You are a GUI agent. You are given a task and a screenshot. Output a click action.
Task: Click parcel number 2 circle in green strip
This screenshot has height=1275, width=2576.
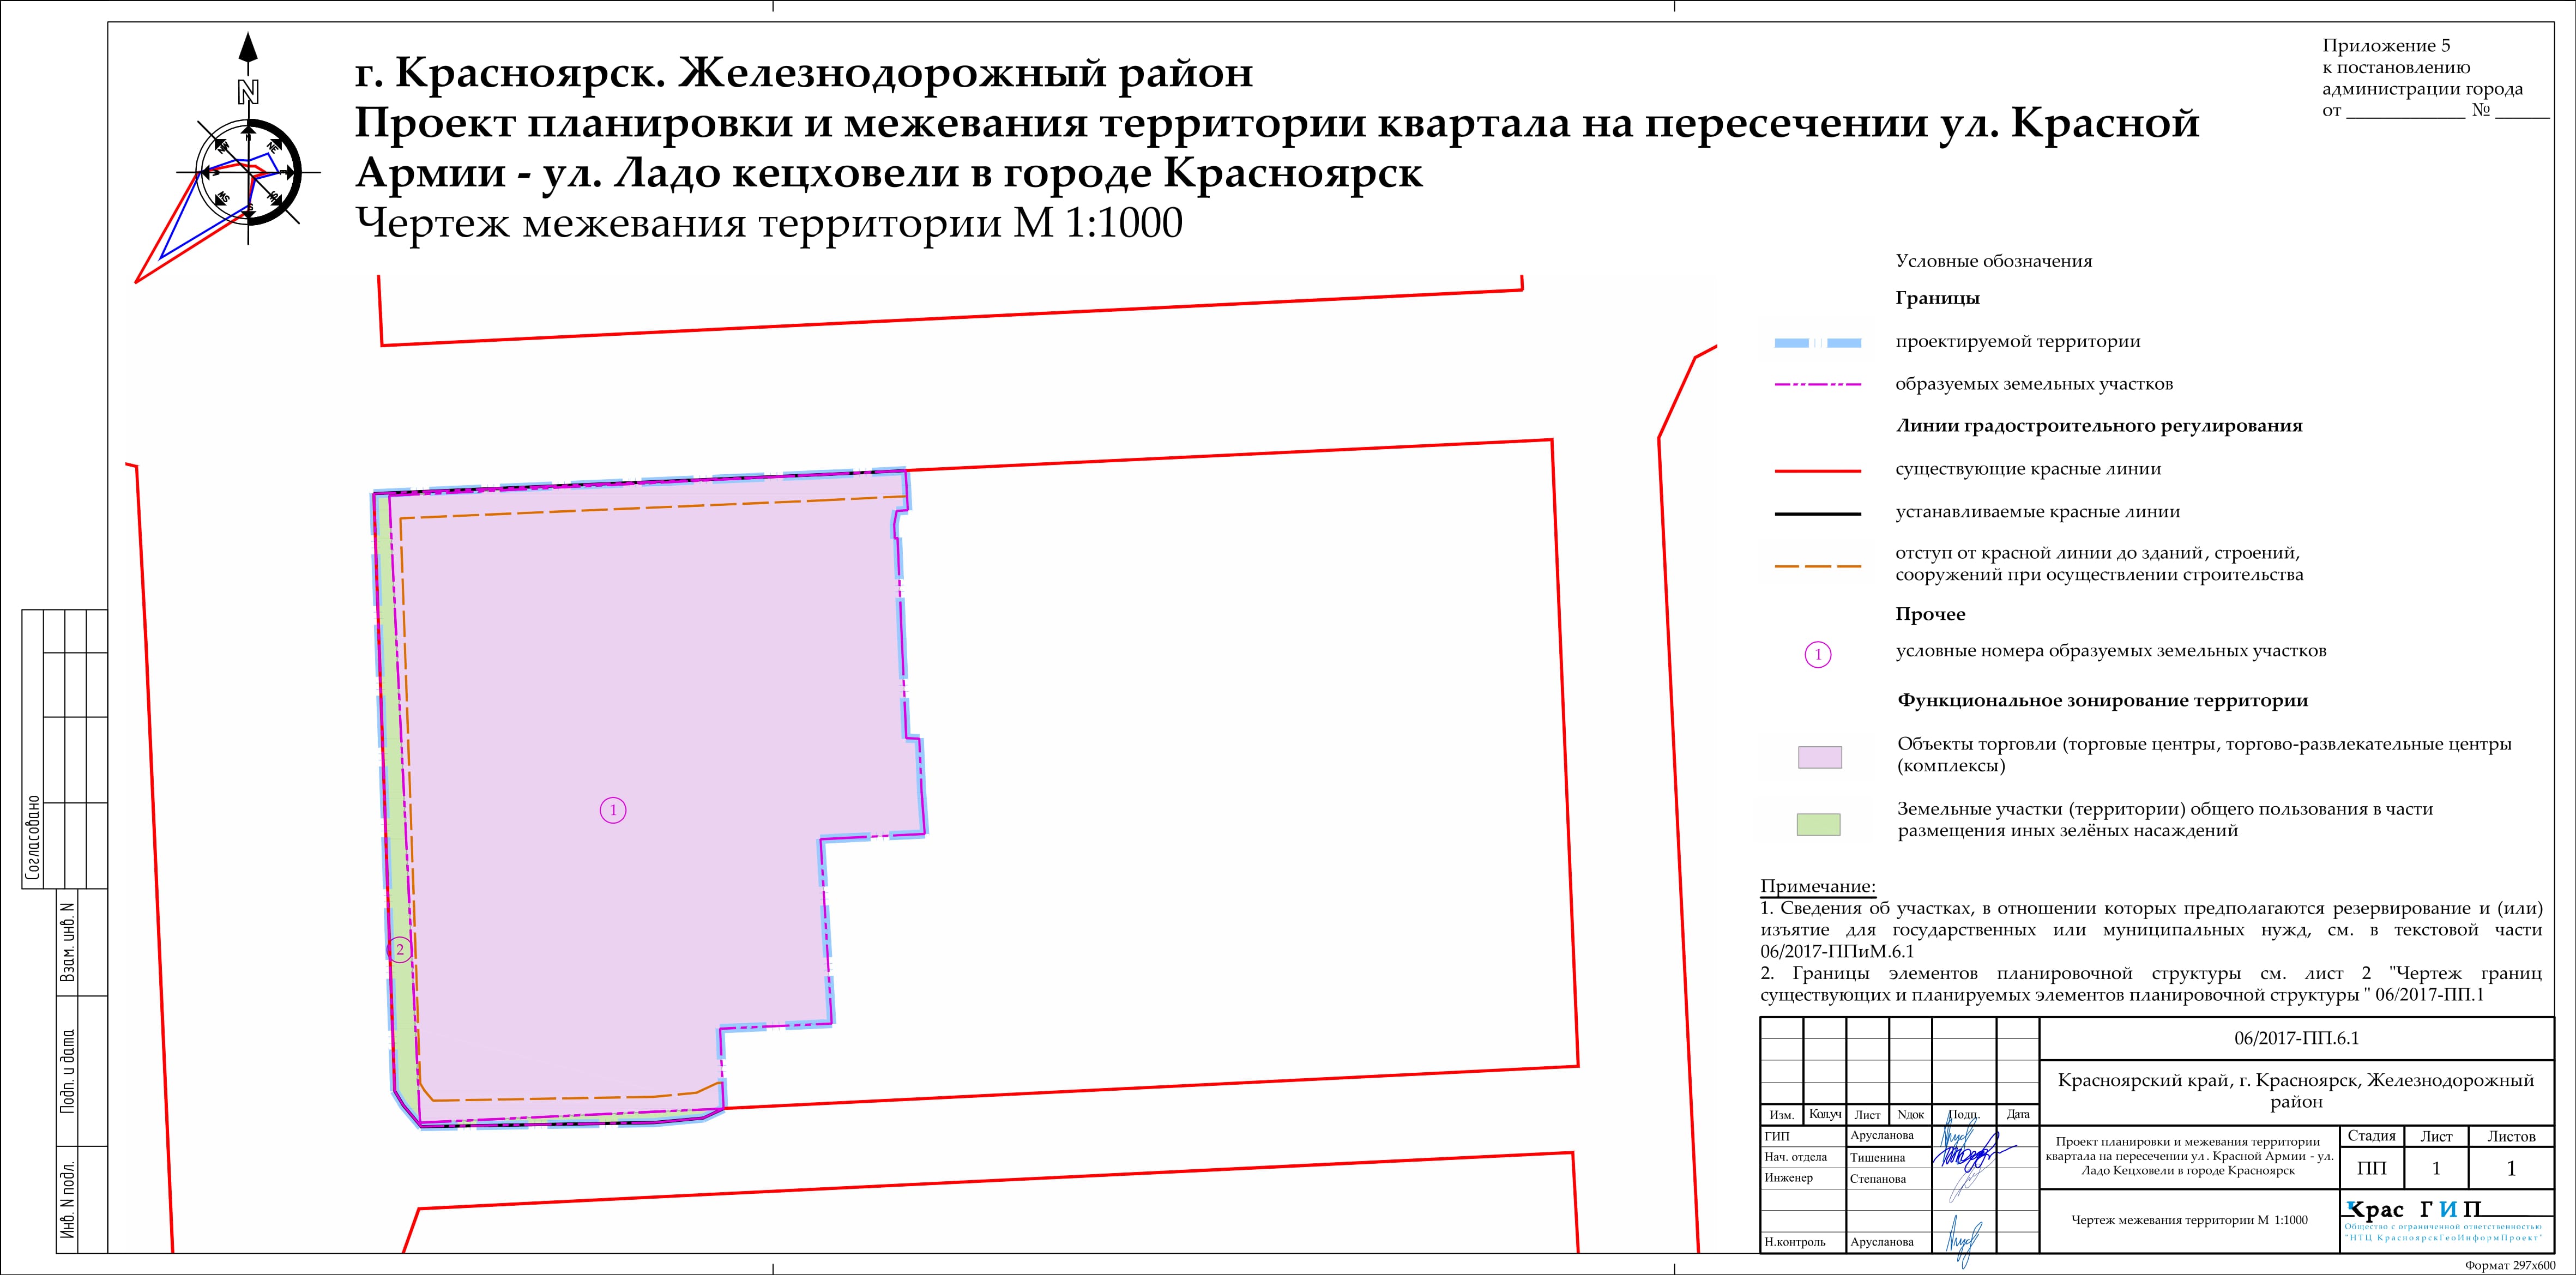(400, 950)
